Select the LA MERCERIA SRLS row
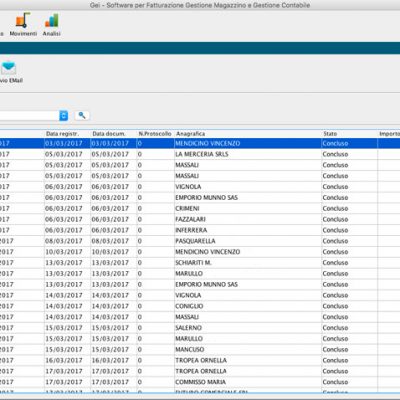Viewport: 400px width, 400px height. (x=200, y=154)
